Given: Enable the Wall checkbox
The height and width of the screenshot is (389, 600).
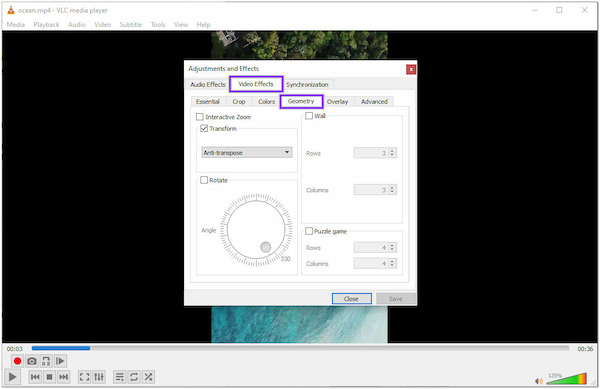Looking at the screenshot, I should [309, 116].
